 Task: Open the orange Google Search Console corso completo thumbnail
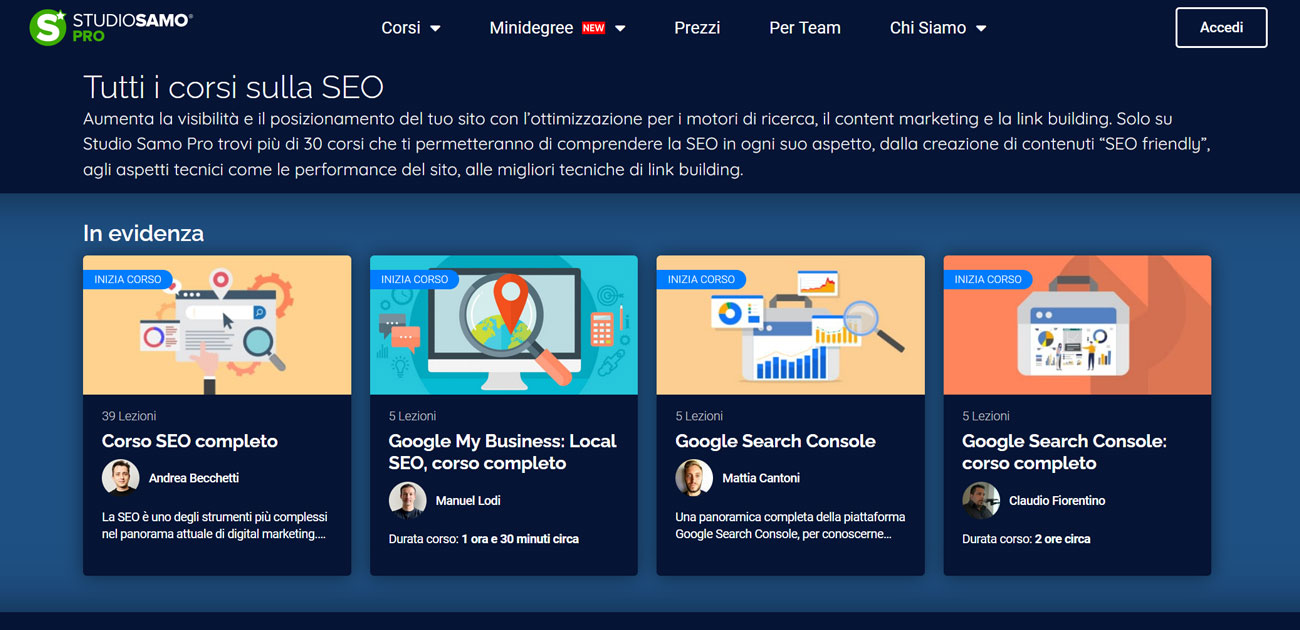point(1077,325)
